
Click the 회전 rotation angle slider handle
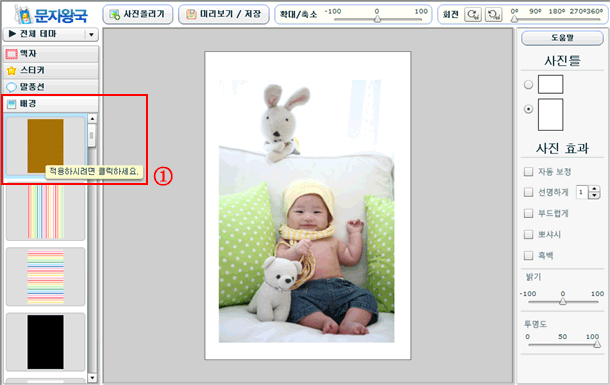[x=514, y=19]
